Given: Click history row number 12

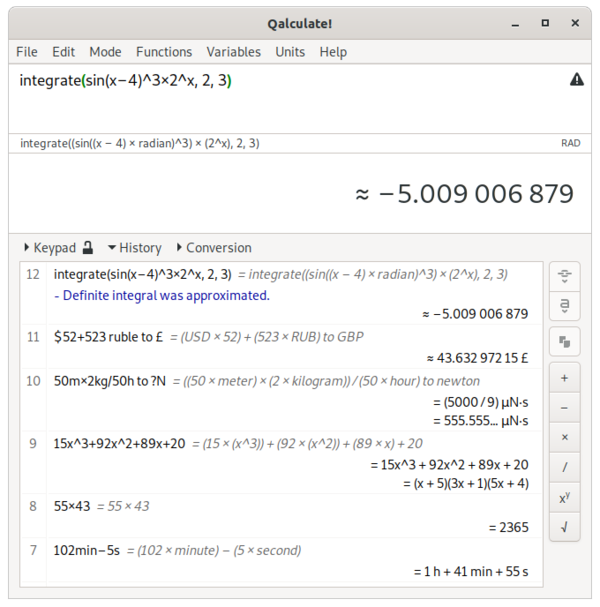Looking at the screenshot, I should click(x=33, y=274).
